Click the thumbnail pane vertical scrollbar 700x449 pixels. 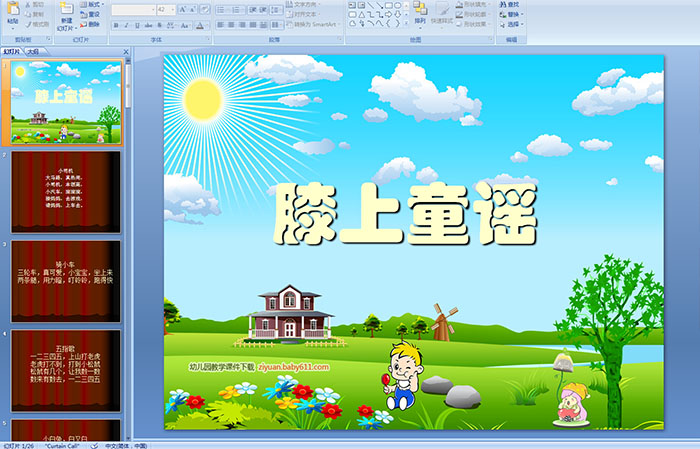pyautogui.click(x=128, y=250)
